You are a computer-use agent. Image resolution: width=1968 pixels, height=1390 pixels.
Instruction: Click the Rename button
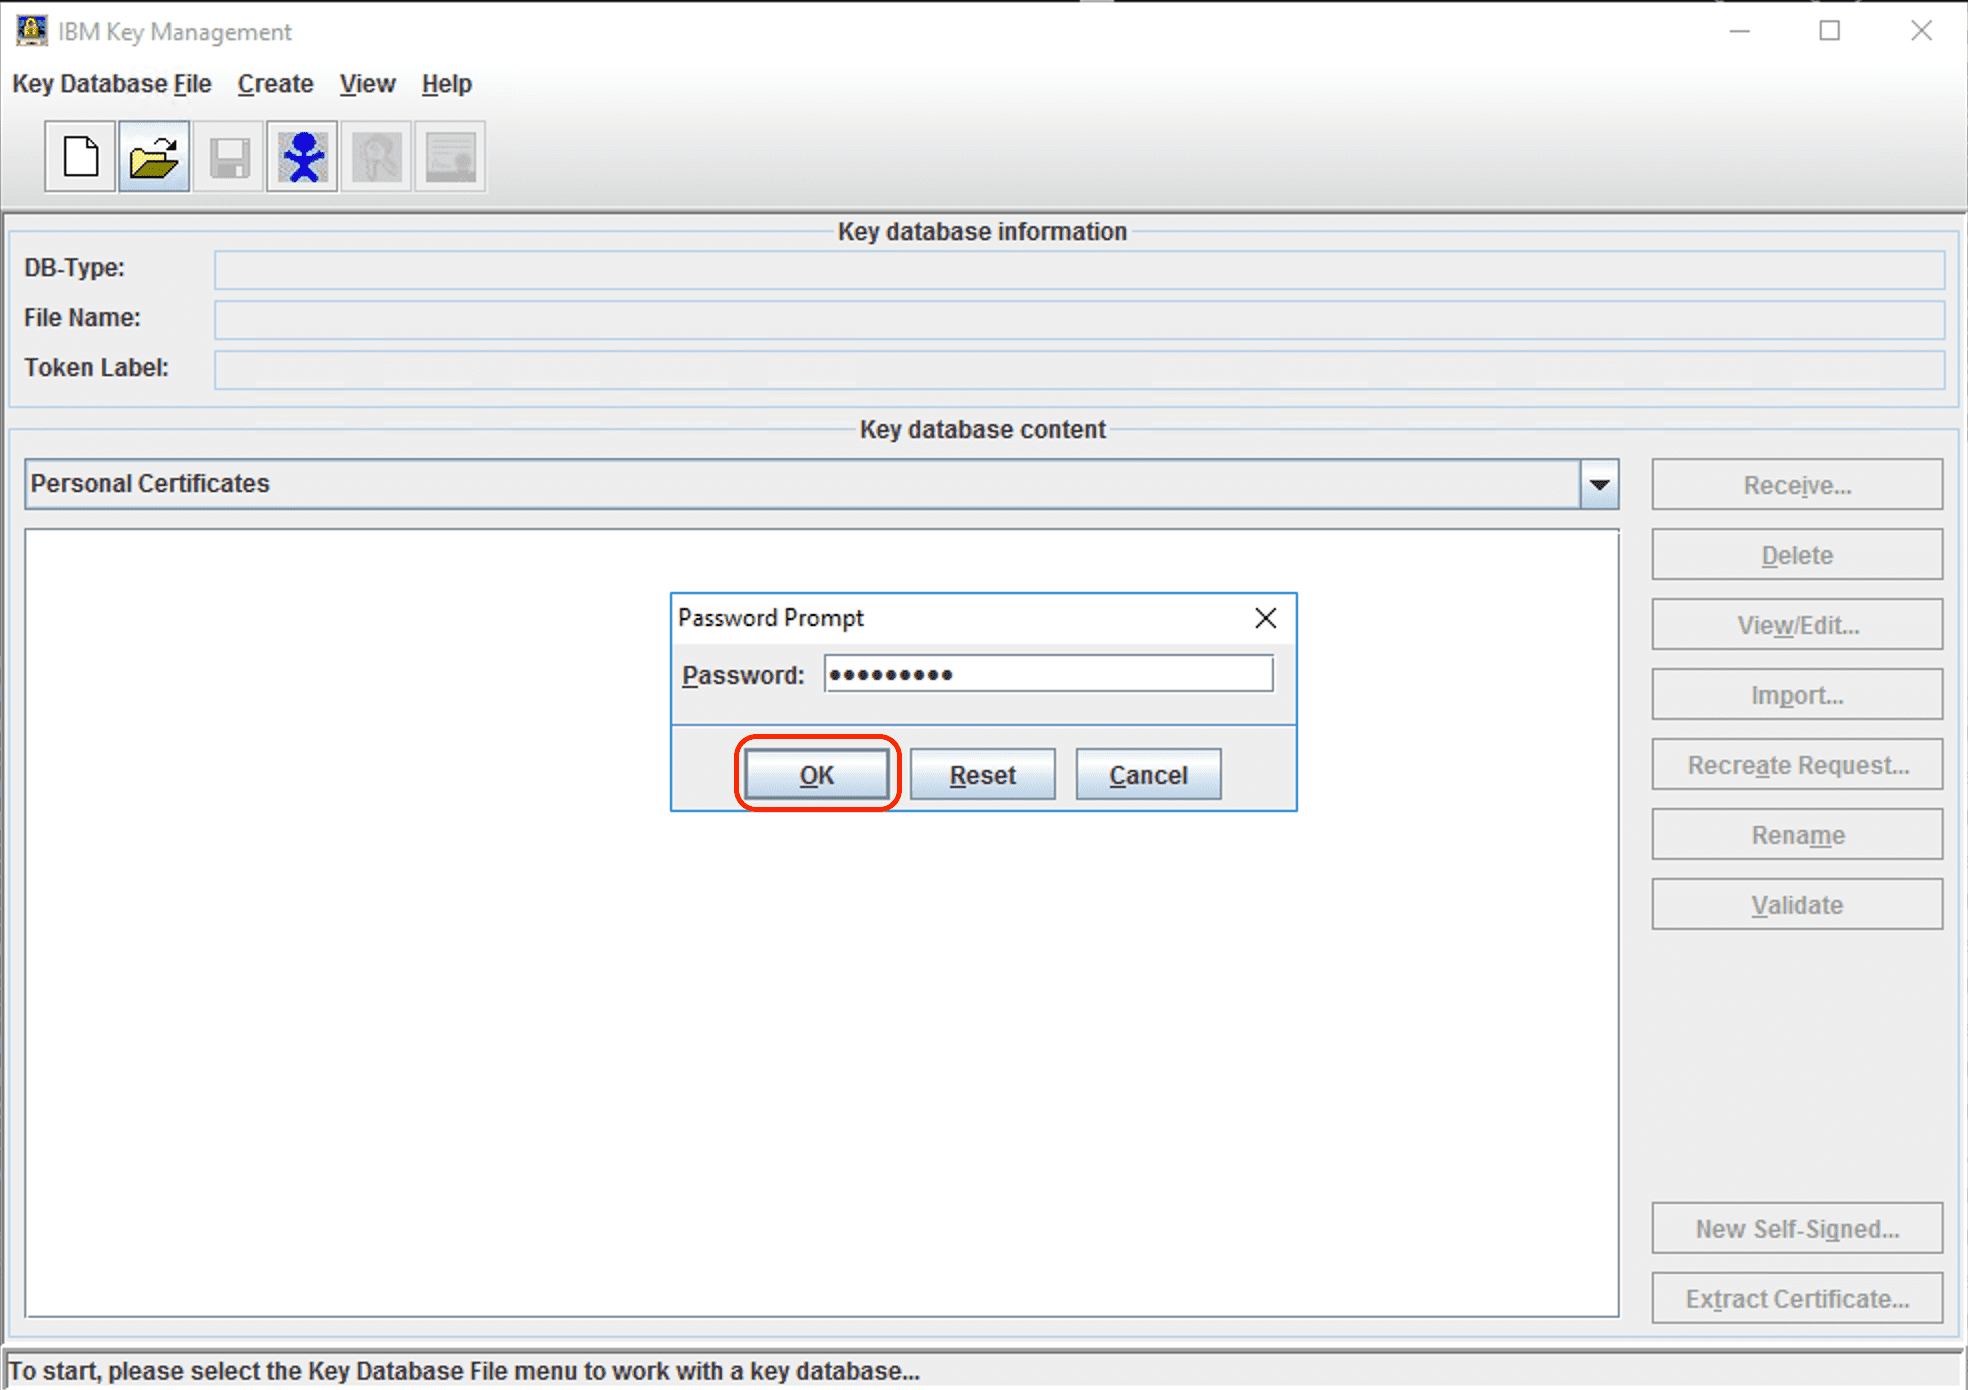pos(1797,835)
